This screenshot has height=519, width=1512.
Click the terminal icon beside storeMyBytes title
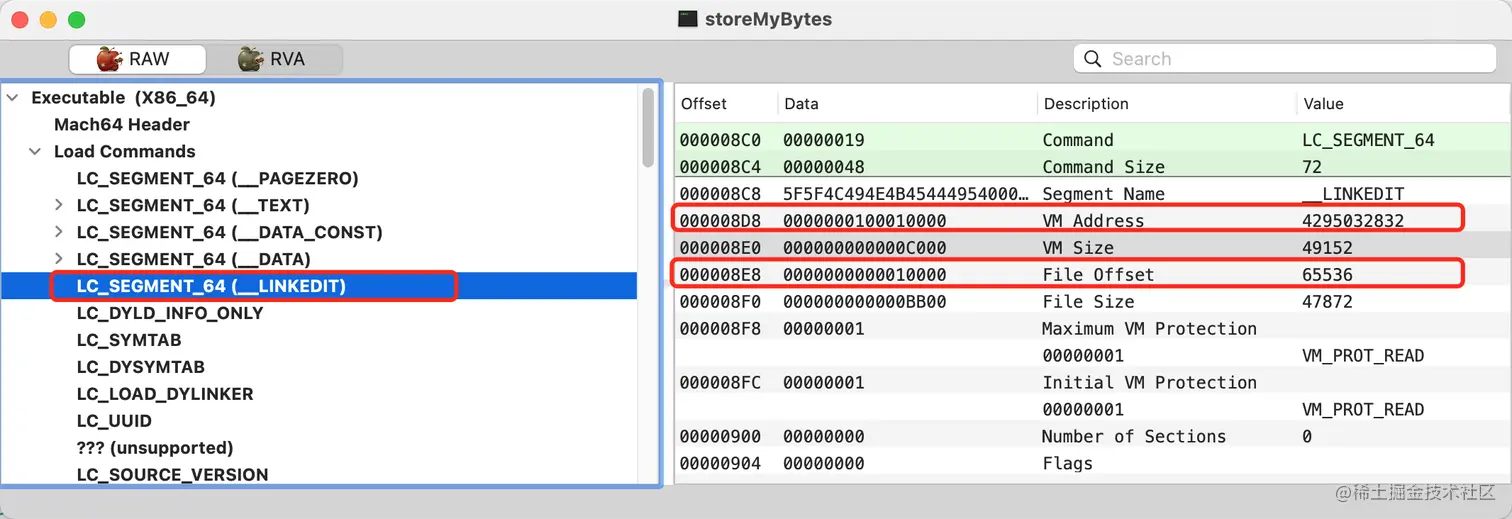click(687, 19)
